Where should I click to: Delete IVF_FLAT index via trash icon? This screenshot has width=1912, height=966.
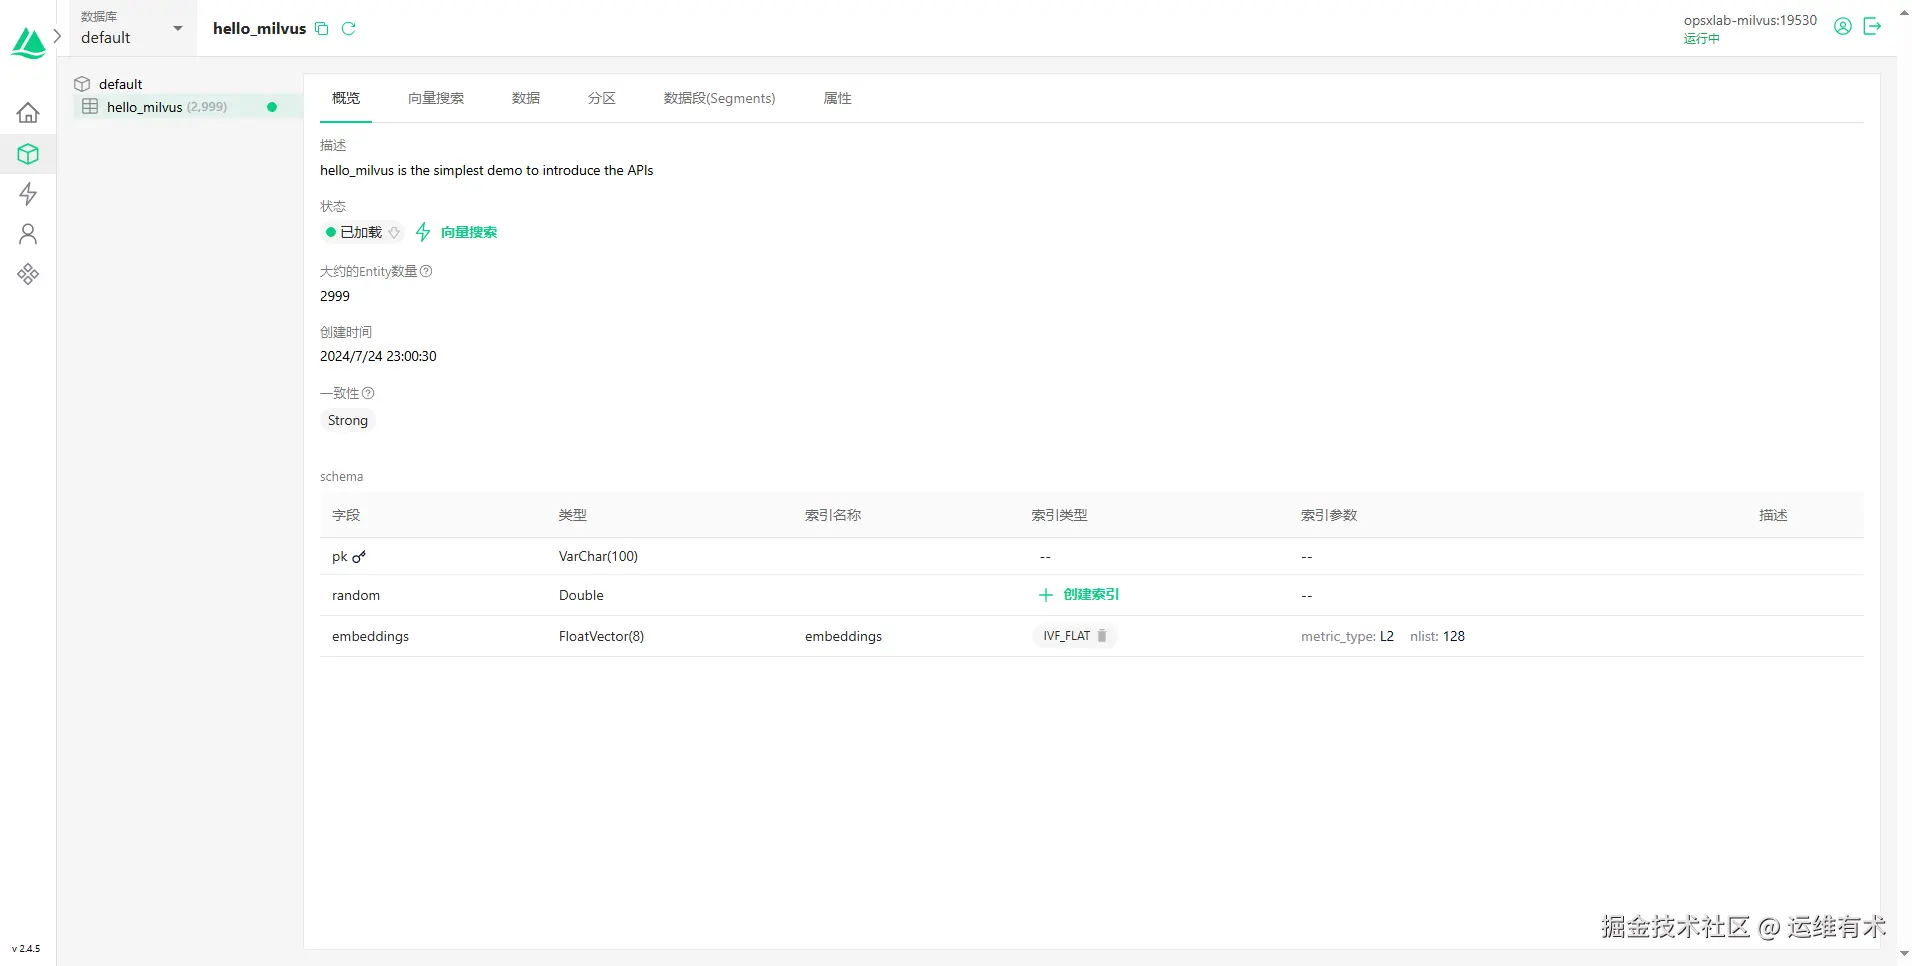pyautogui.click(x=1100, y=635)
